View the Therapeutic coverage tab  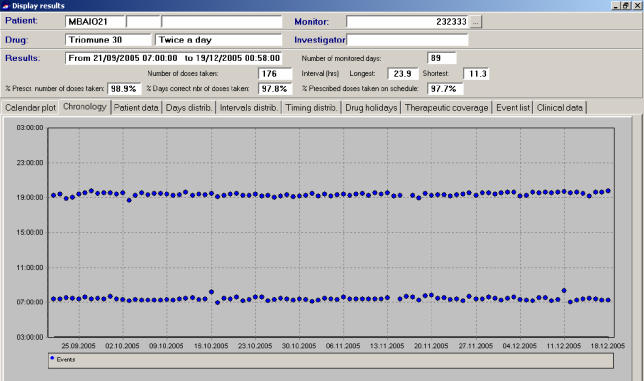[x=446, y=108]
